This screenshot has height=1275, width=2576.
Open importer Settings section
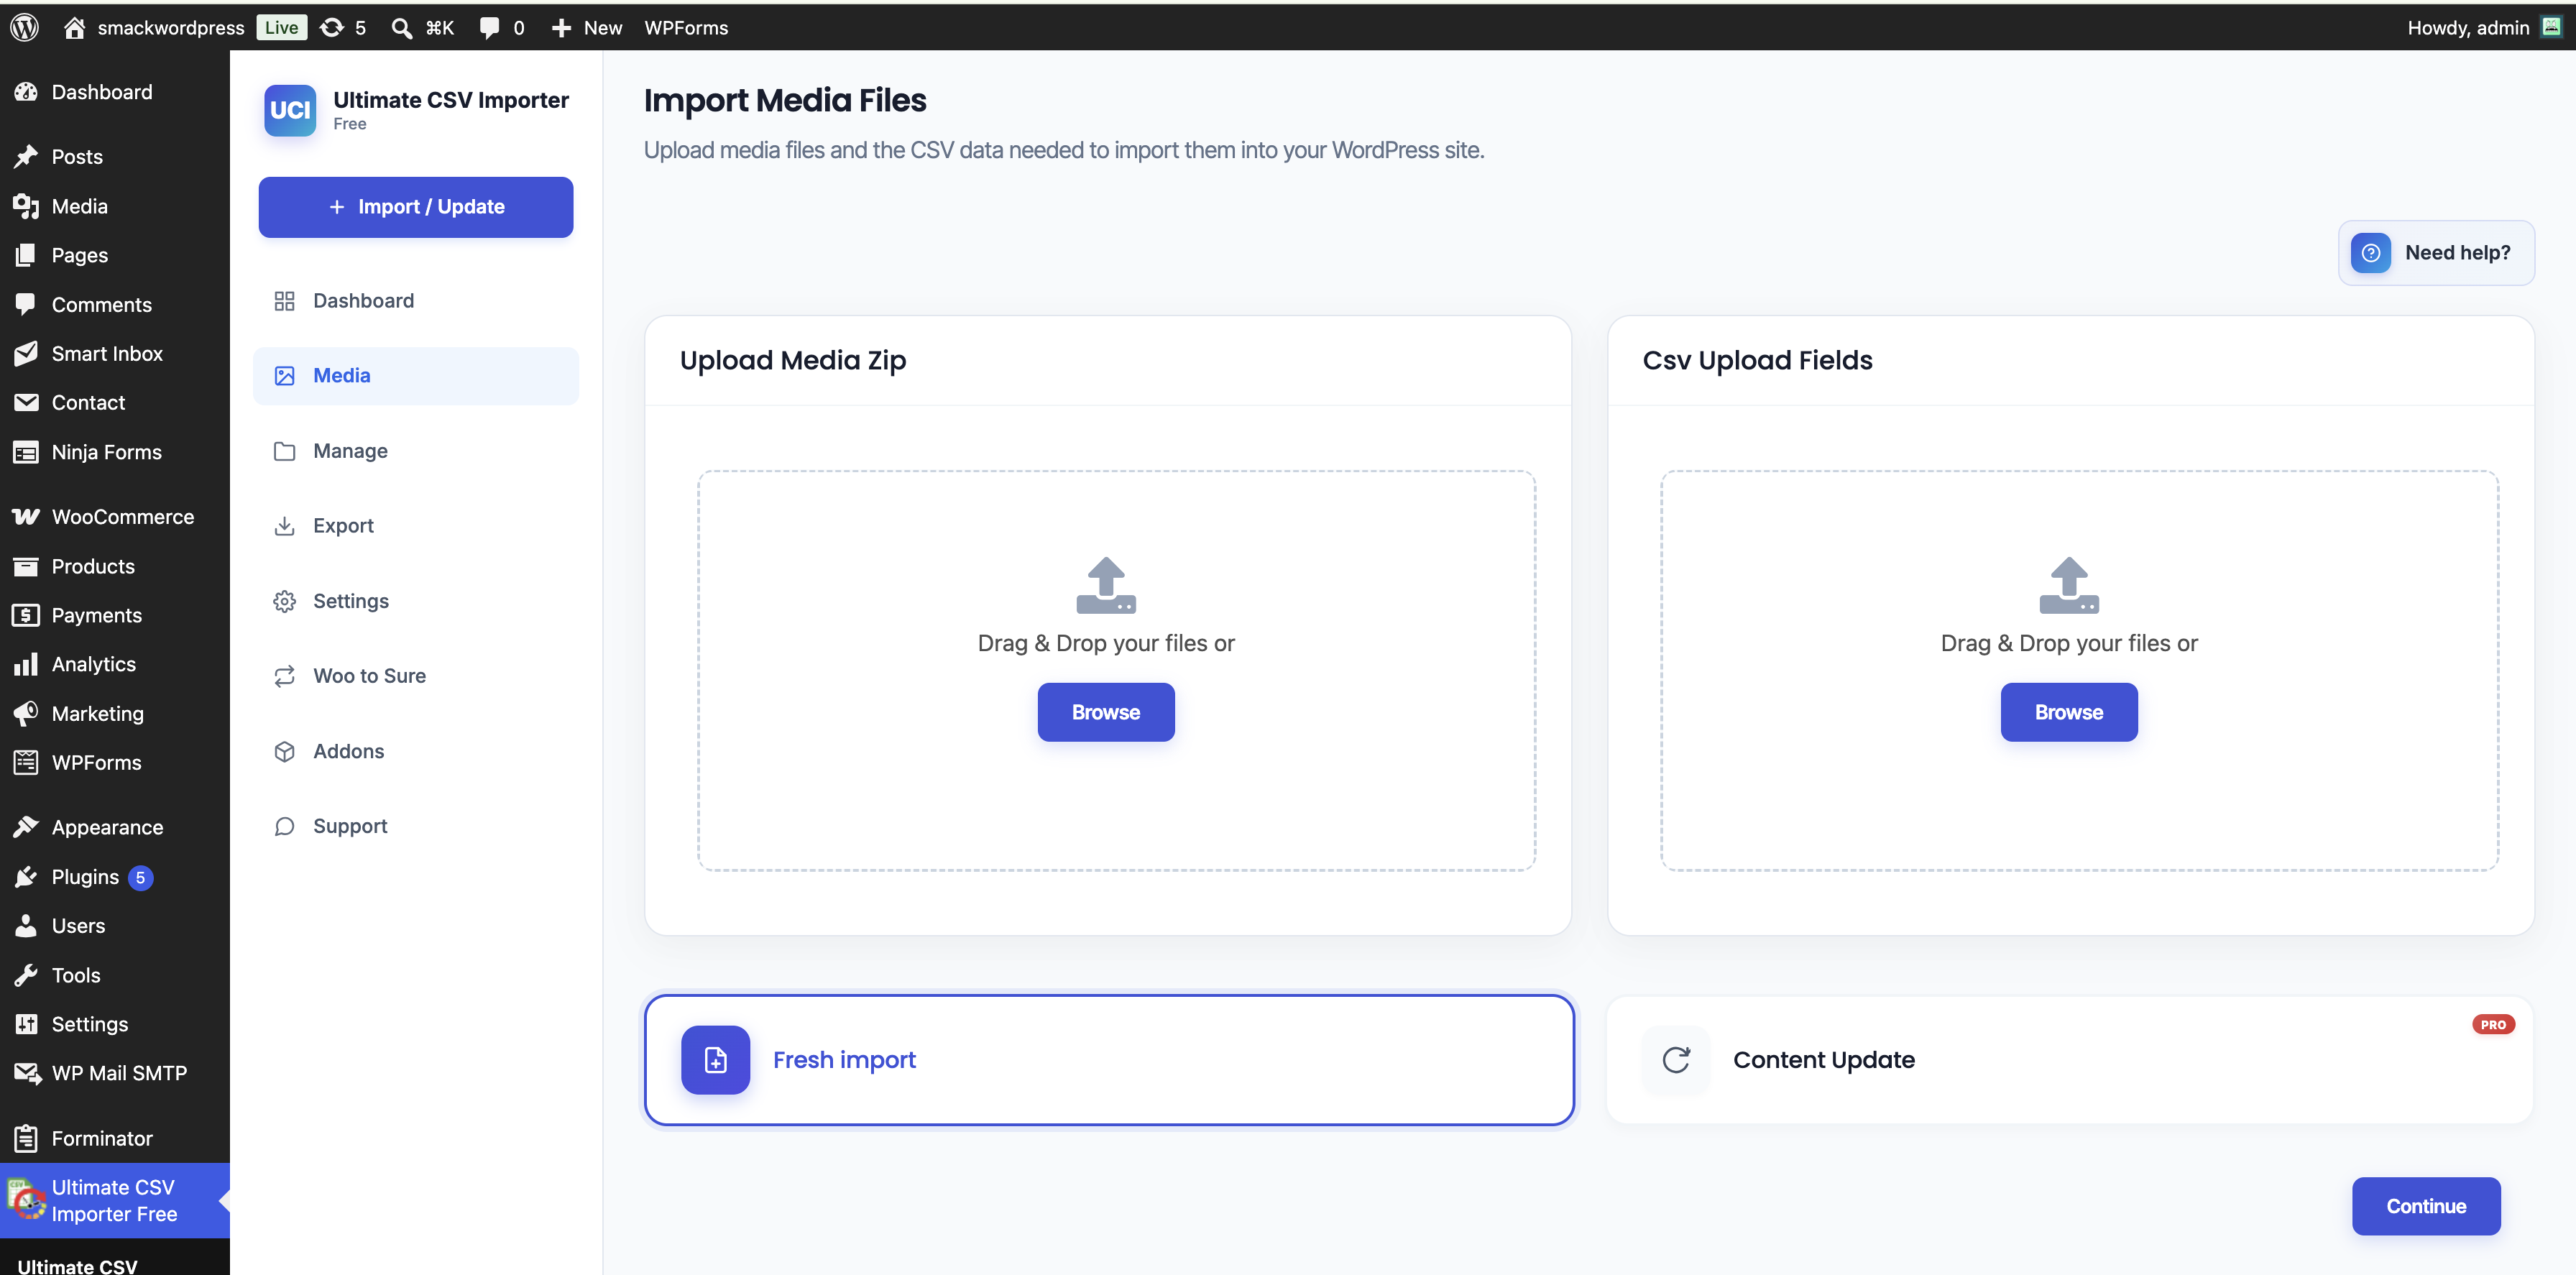coord(416,601)
